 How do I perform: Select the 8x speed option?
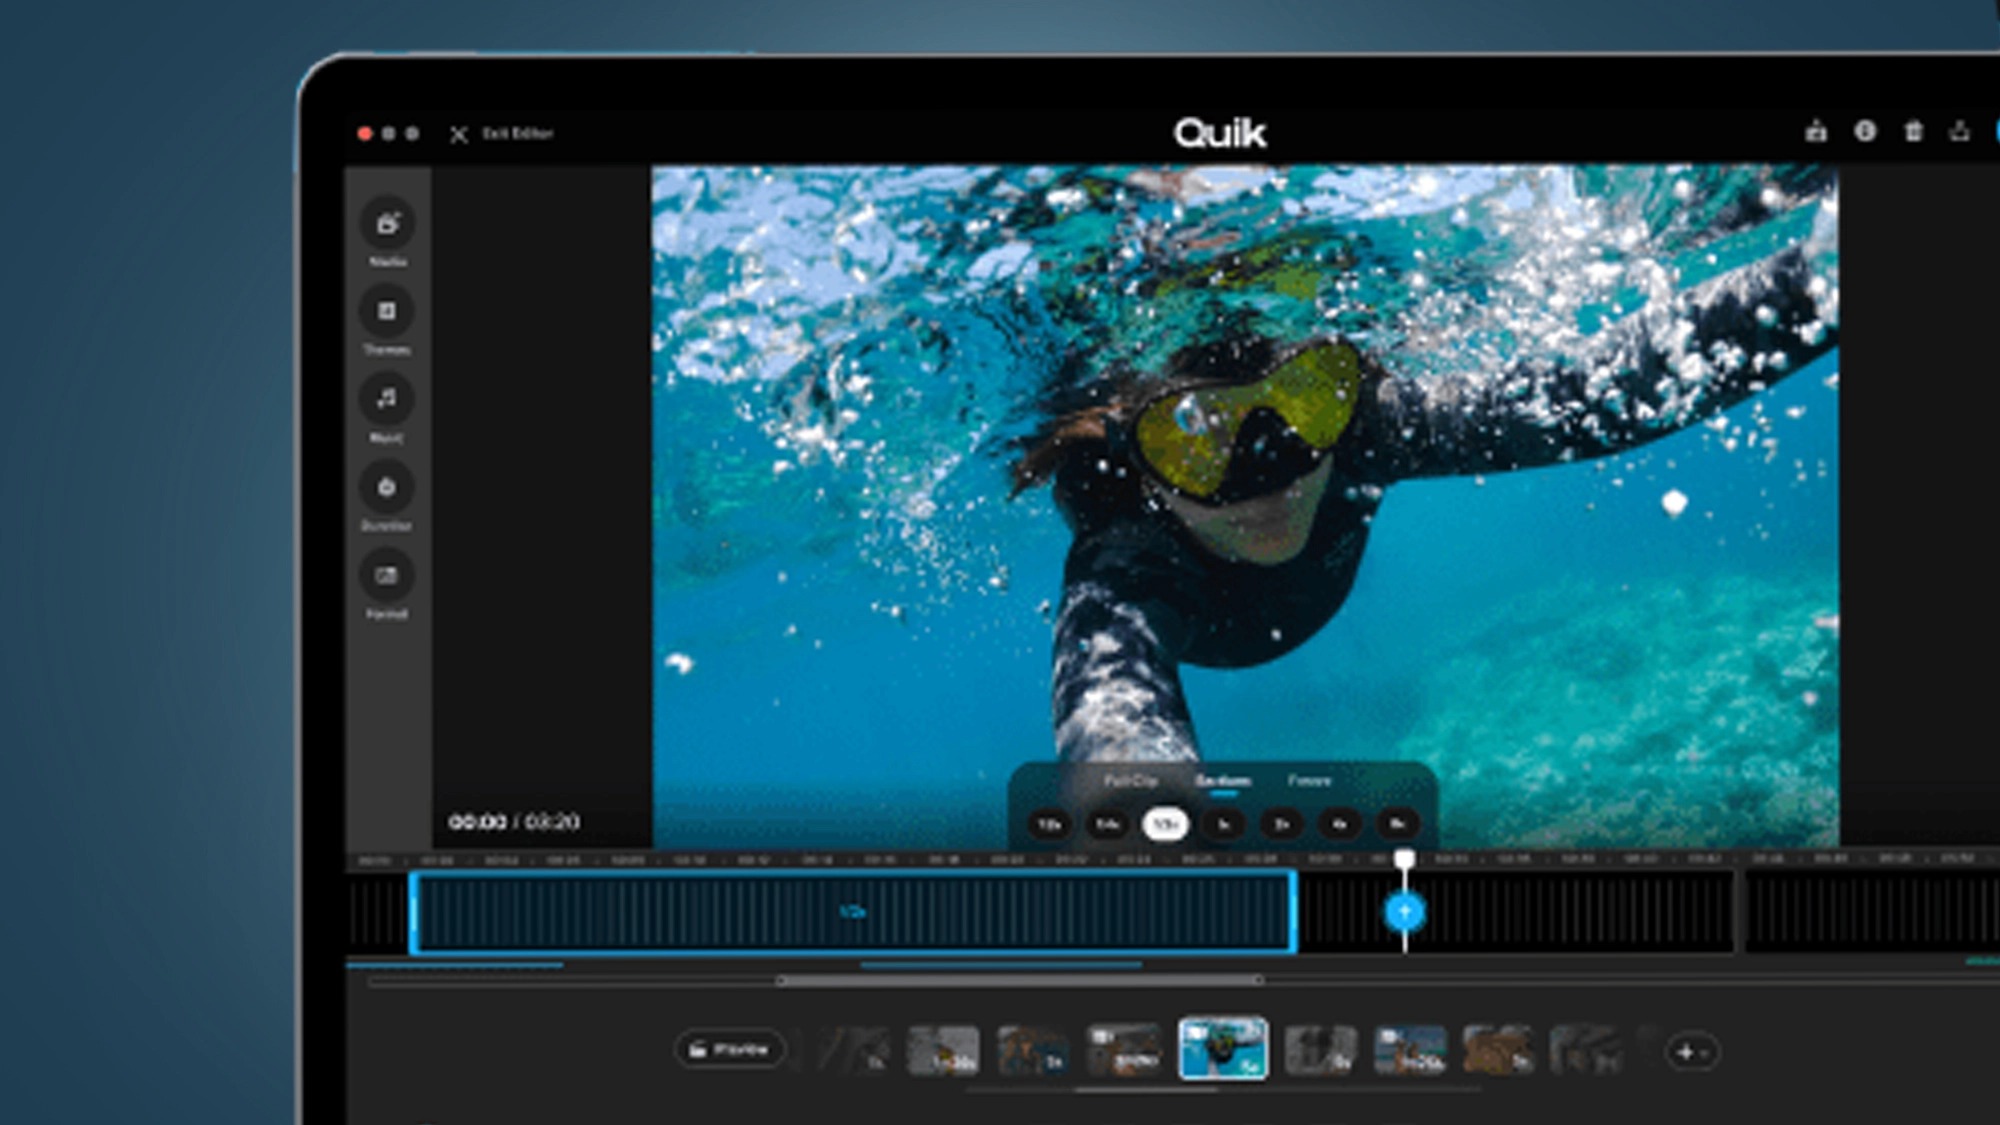[x=1398, y=825]
